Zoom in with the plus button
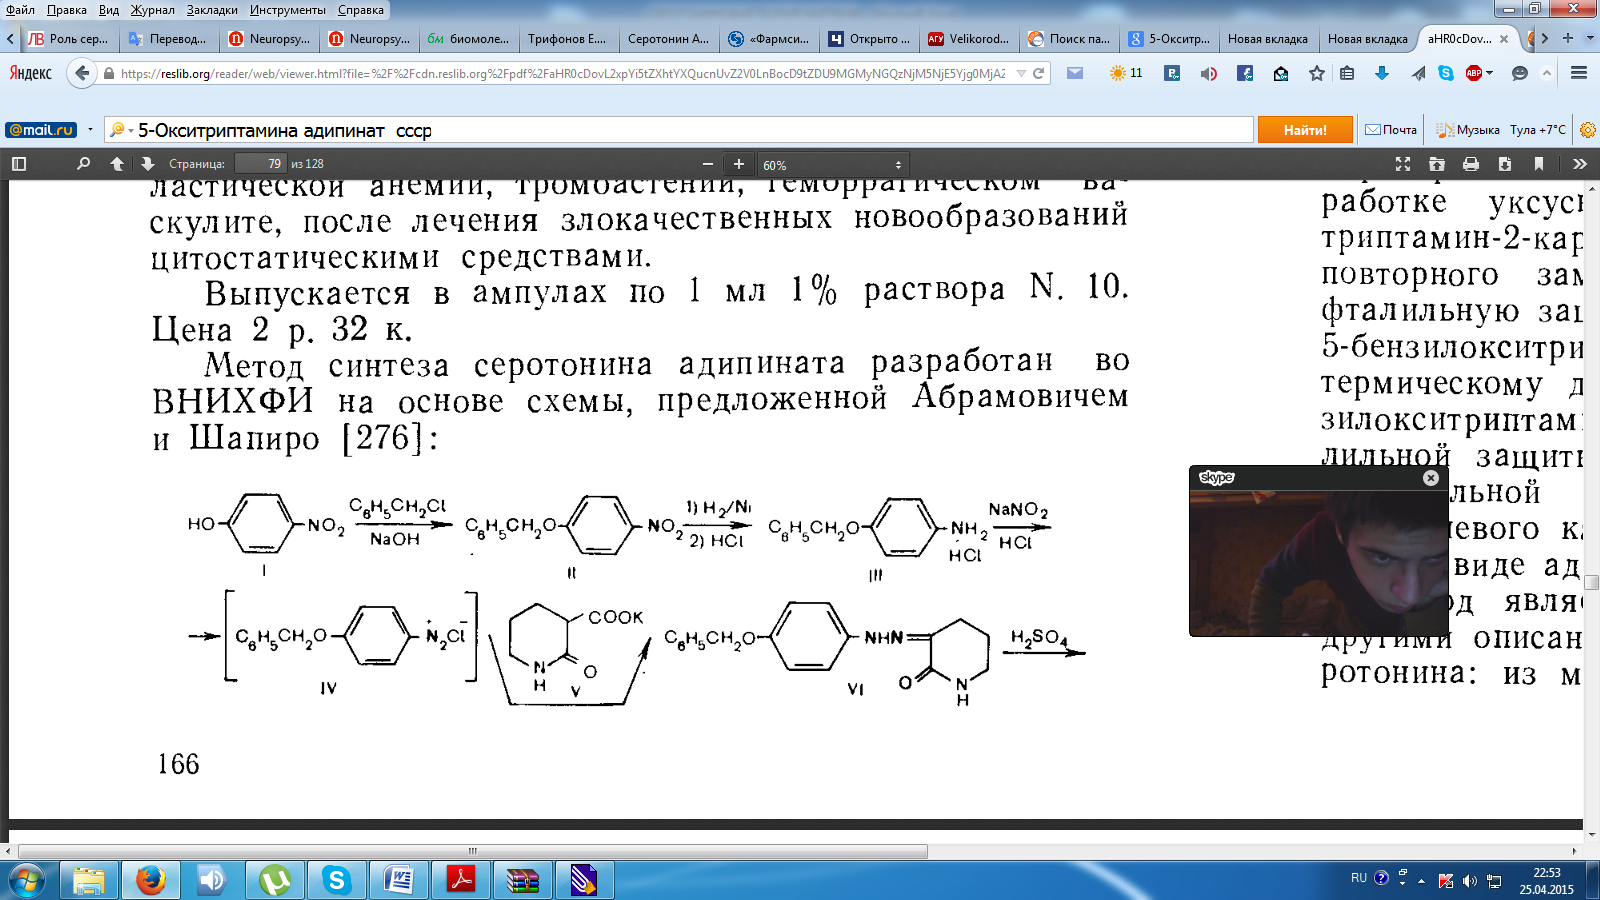Viewport: 1600px width, 900px height. coord(739,164)
